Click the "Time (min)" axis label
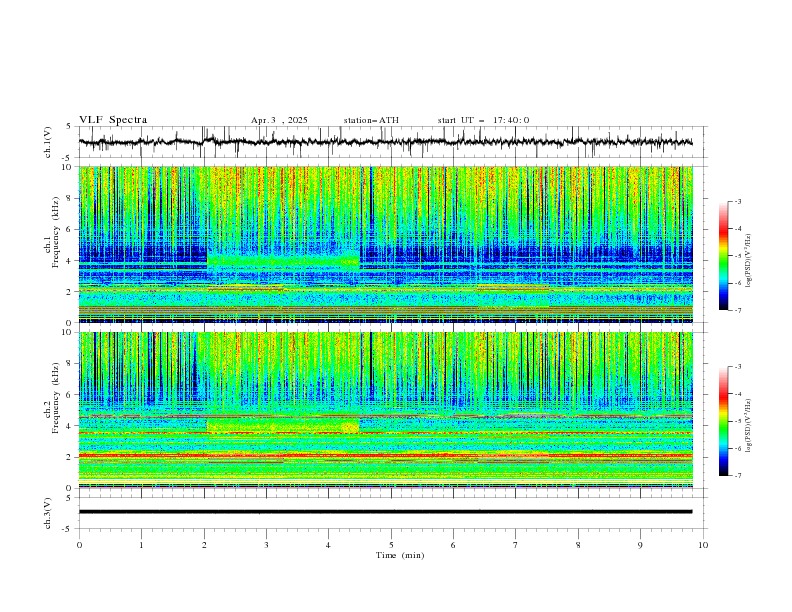Viewport: 792px width, 612px height. pyautogui.click(x=400, y=555)
